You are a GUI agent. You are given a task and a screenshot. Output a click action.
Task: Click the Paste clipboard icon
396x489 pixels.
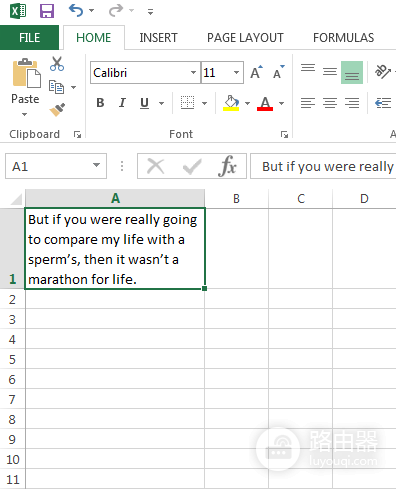point(26,73)
